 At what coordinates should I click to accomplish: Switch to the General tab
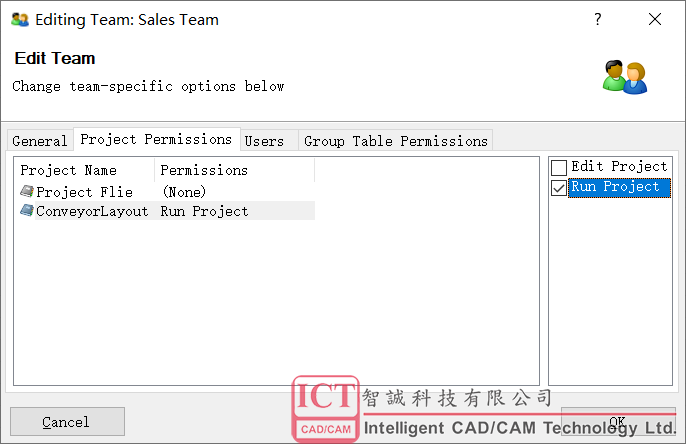coord(40,141)
